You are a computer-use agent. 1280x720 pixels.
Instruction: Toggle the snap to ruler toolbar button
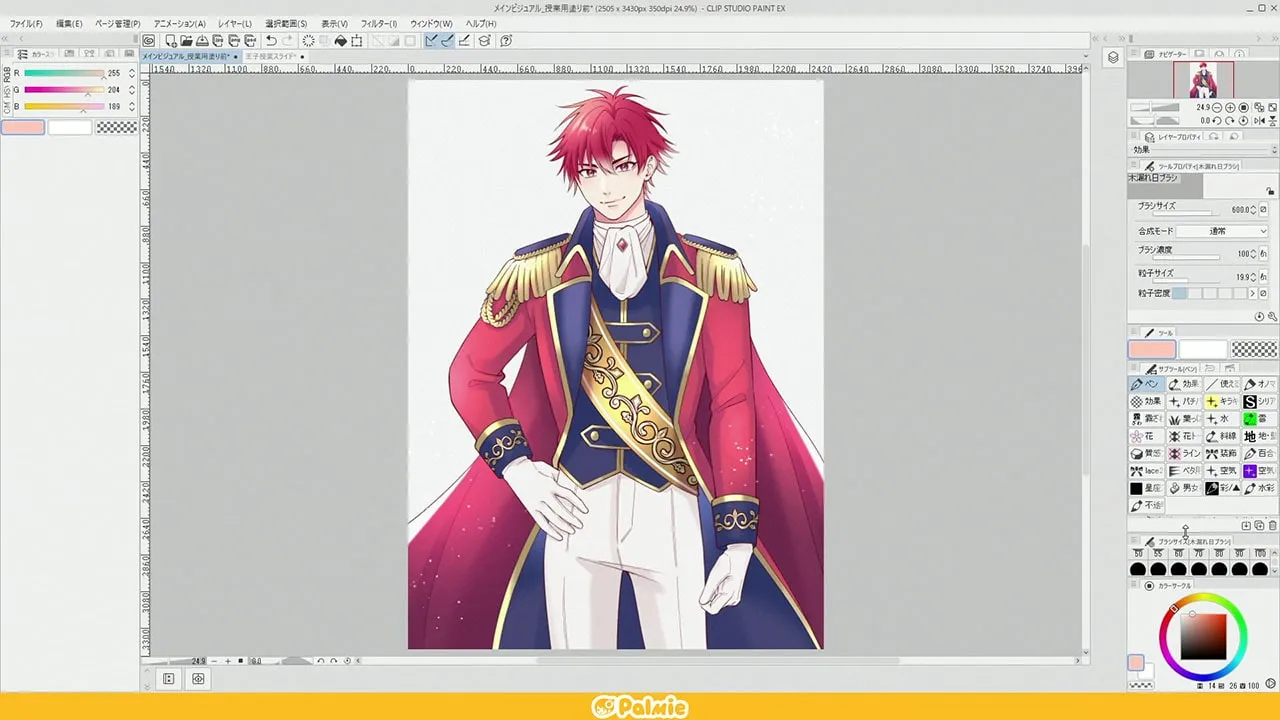pos(431,41)
